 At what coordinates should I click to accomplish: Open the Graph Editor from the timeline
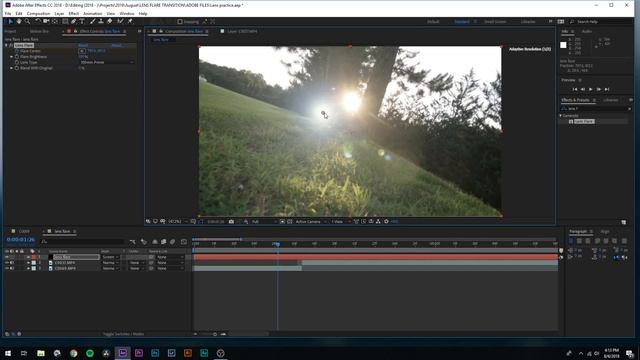point(184,242)
